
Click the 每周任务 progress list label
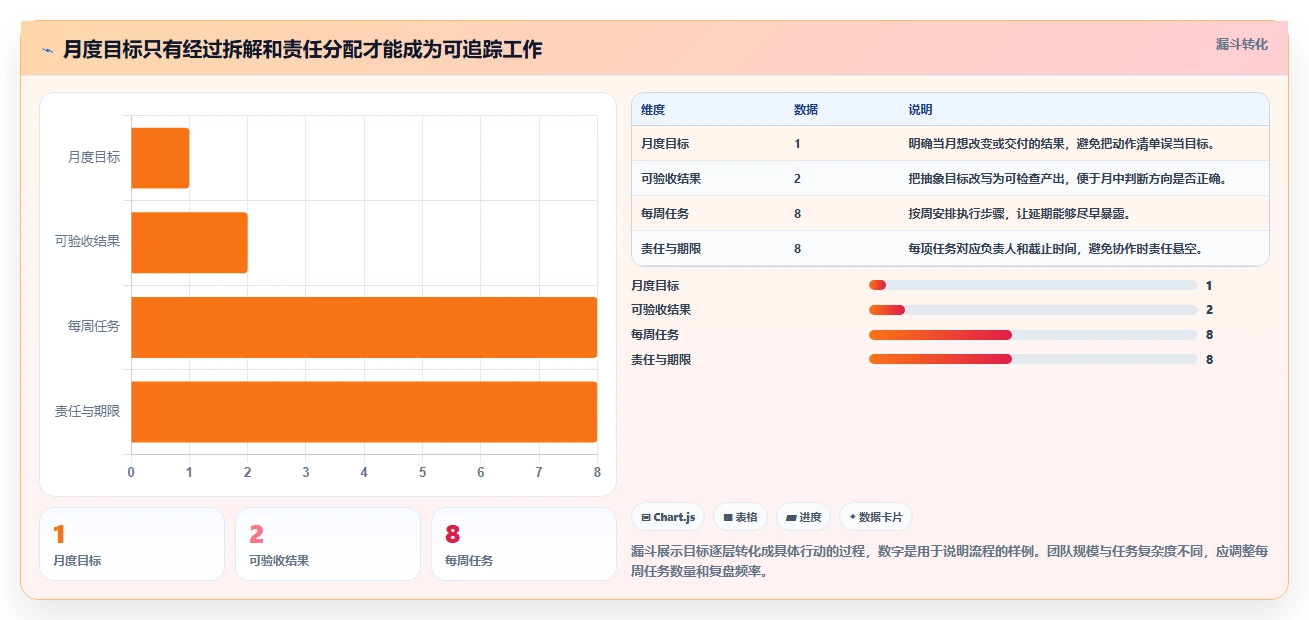pyautogui.click(x=655, y=334)
